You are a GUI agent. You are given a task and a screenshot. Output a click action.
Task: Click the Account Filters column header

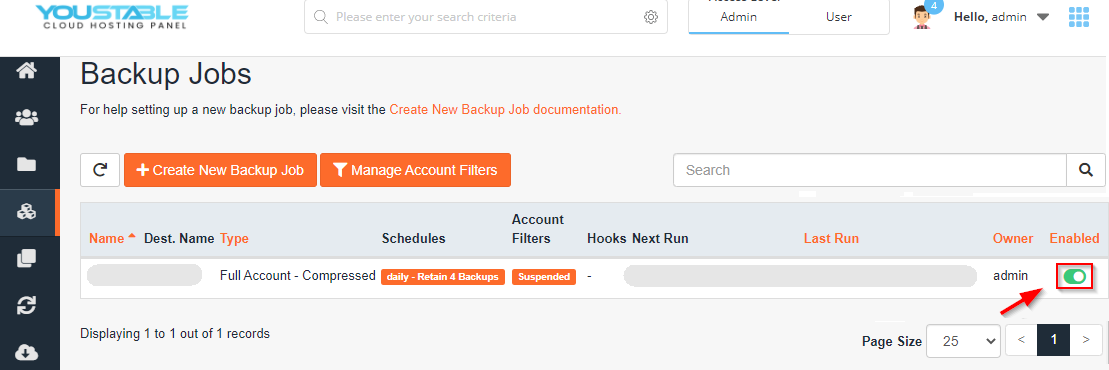click(538, 229)
